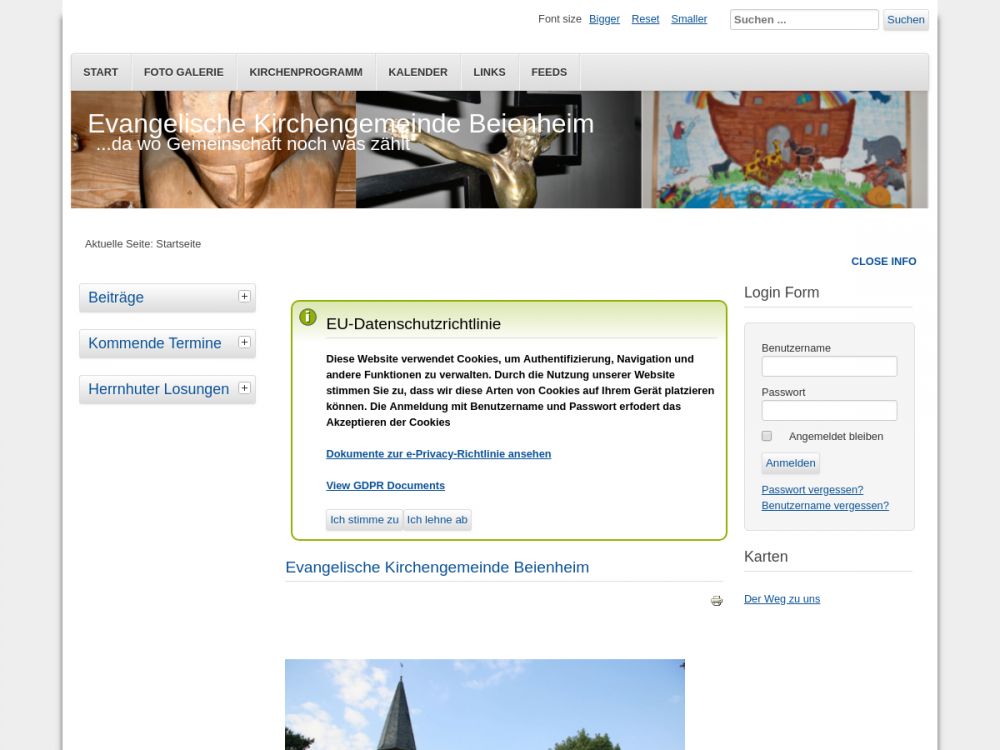The width and height of the screenshot is (1000, 750).
Task: Enable the Angemeldet bleiben checkbox
Action: tap(767, 436)
